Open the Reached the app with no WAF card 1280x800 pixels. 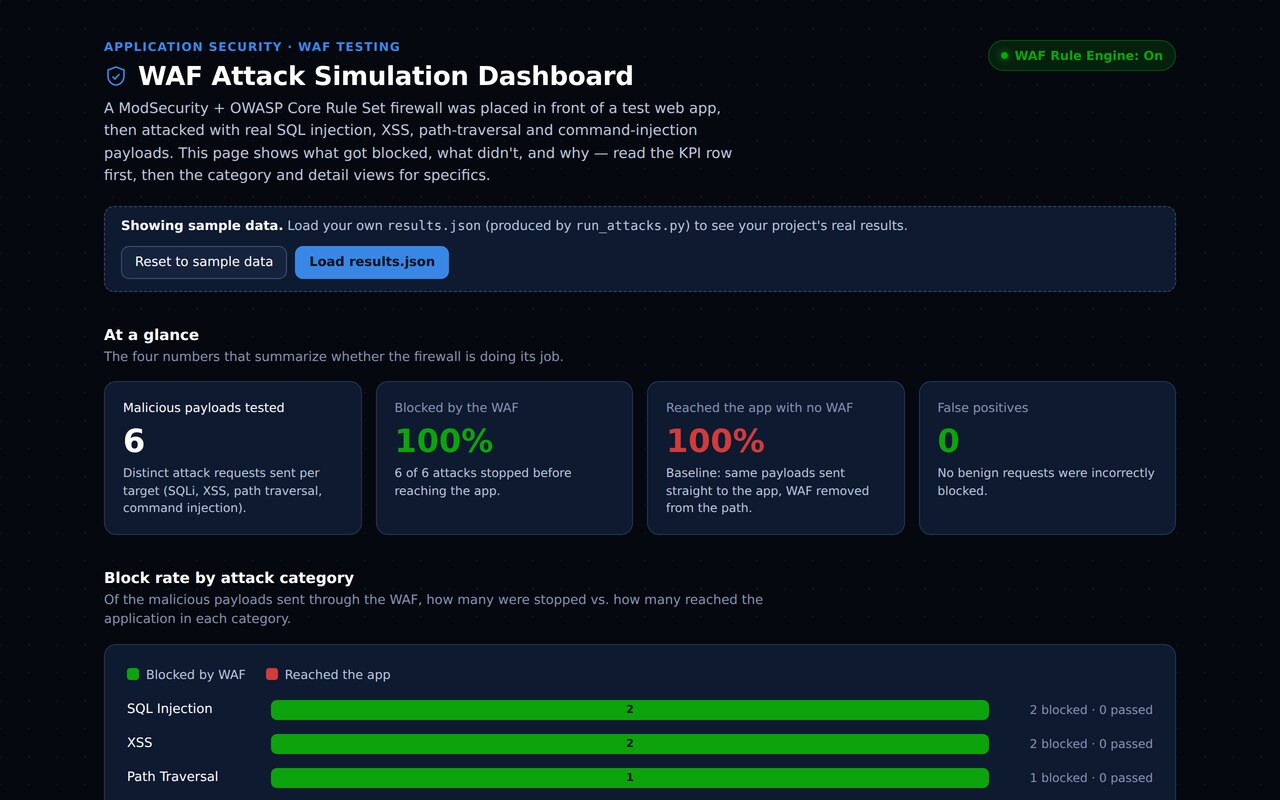point(776,458)
